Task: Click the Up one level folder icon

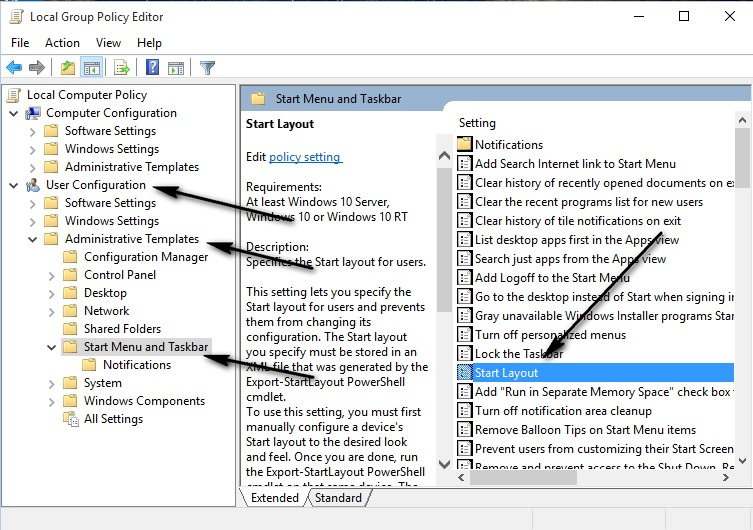Action: (68, 68)
